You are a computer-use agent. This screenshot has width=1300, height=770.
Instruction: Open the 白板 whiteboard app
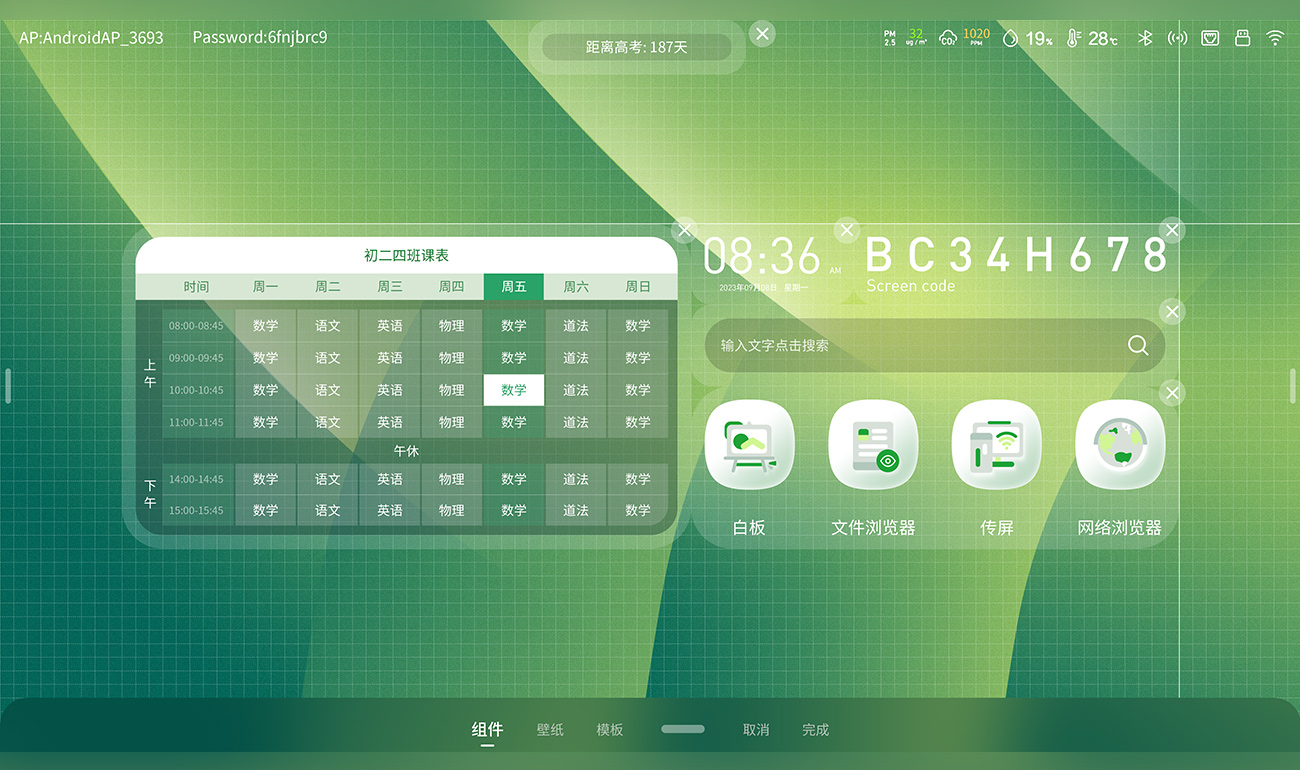click(x=749, y=445)
